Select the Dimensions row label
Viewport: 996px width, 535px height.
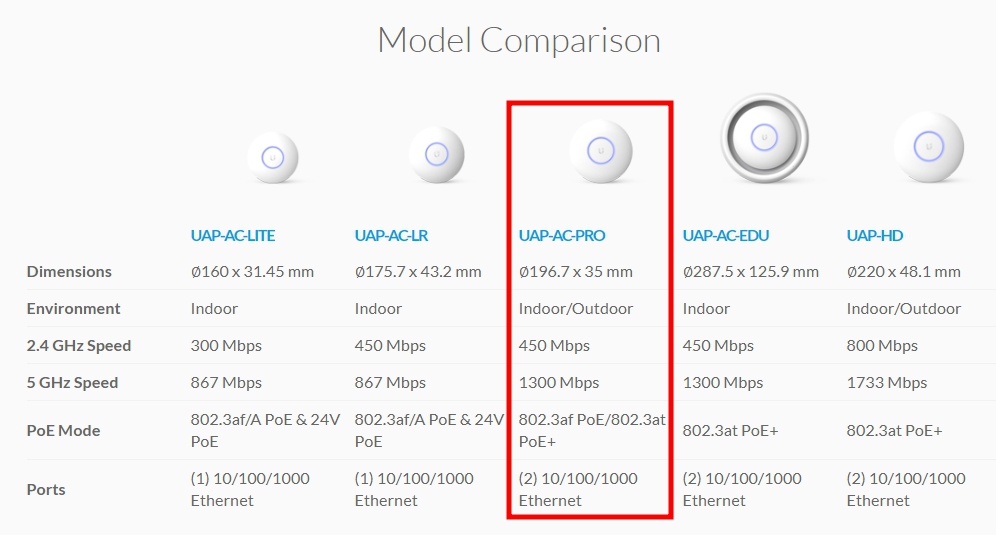coord(69,272)
